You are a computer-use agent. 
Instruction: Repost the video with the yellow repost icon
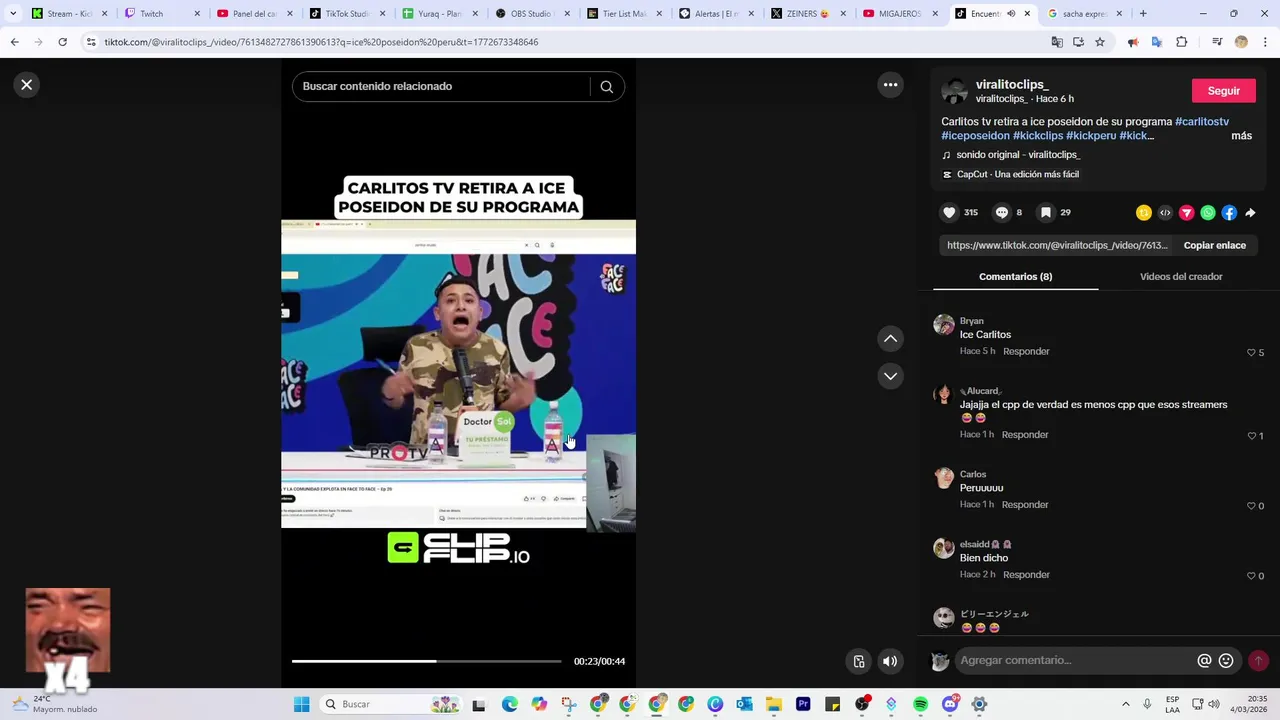click(x=1144, y=212)
